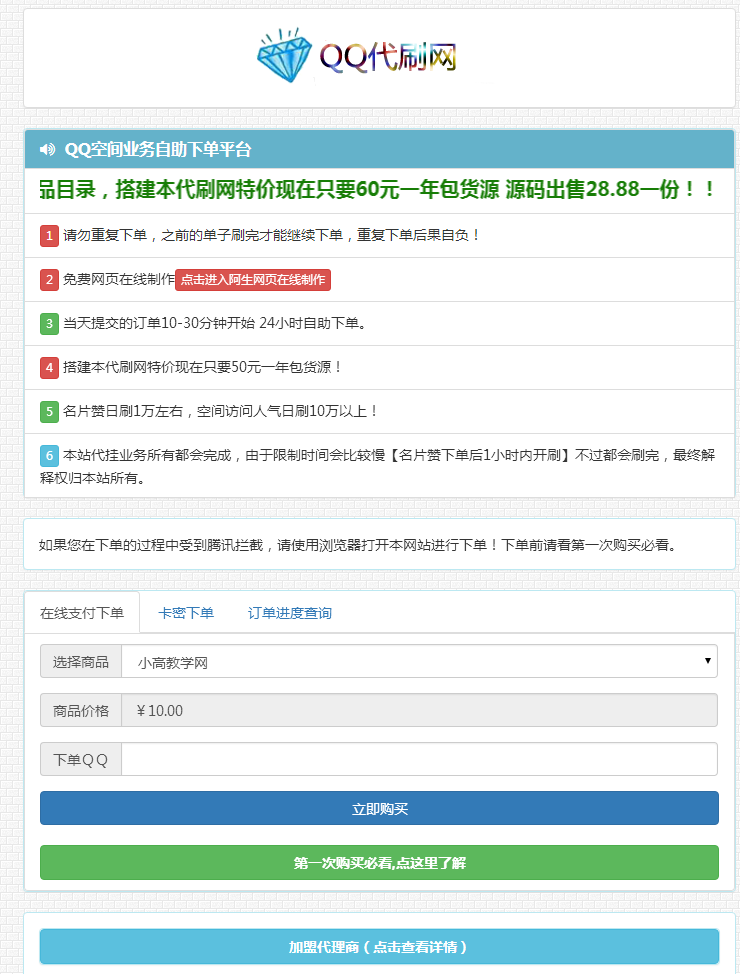Select the 在线支付下单 tab
The image size is (740, 974).
(82, 612)
